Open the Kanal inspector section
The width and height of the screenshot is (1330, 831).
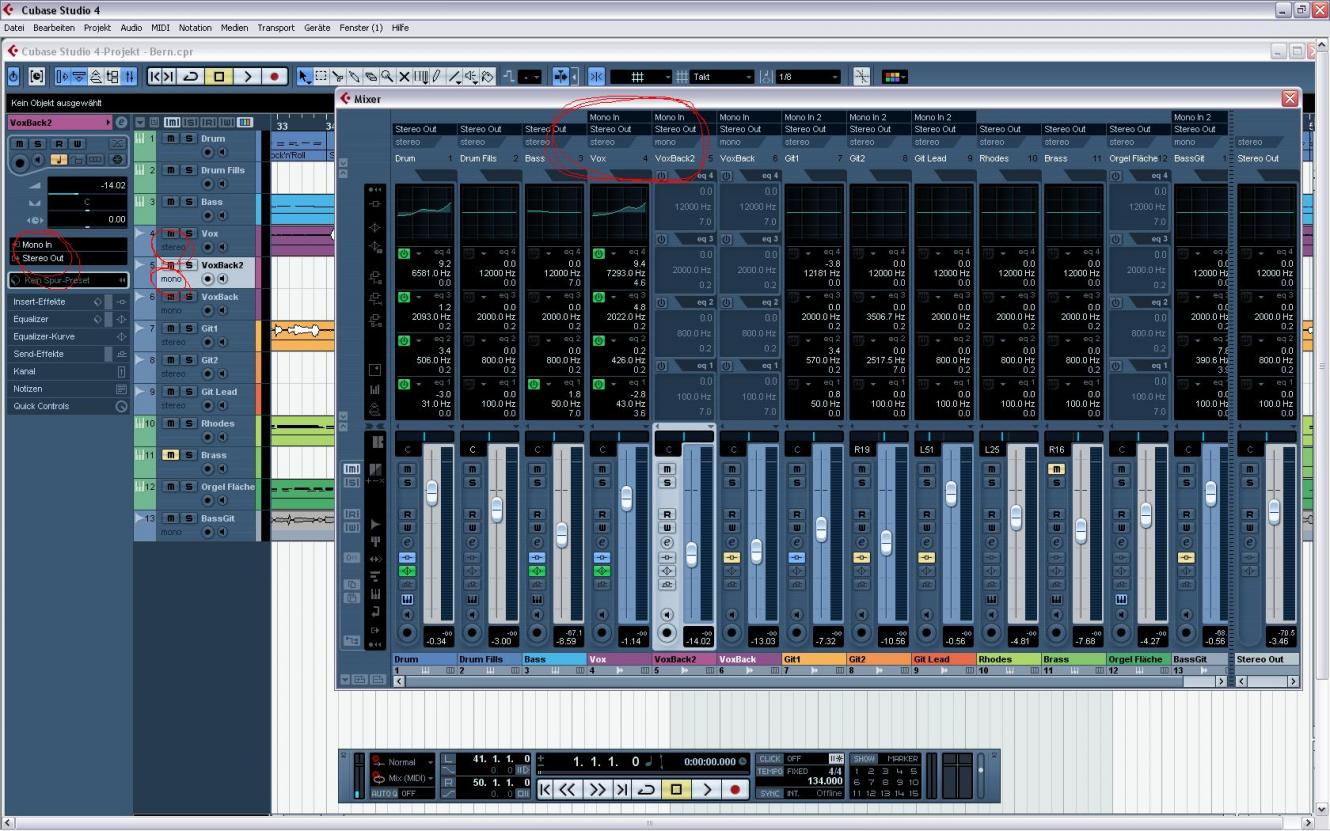coord(68,371)
